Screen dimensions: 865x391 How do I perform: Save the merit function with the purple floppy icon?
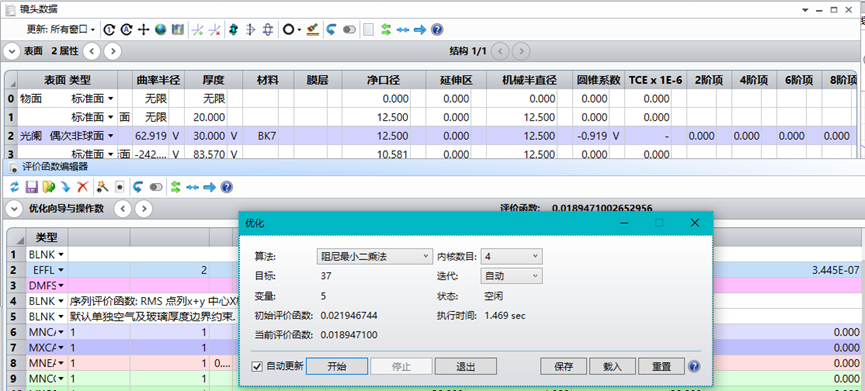[31, 188]
